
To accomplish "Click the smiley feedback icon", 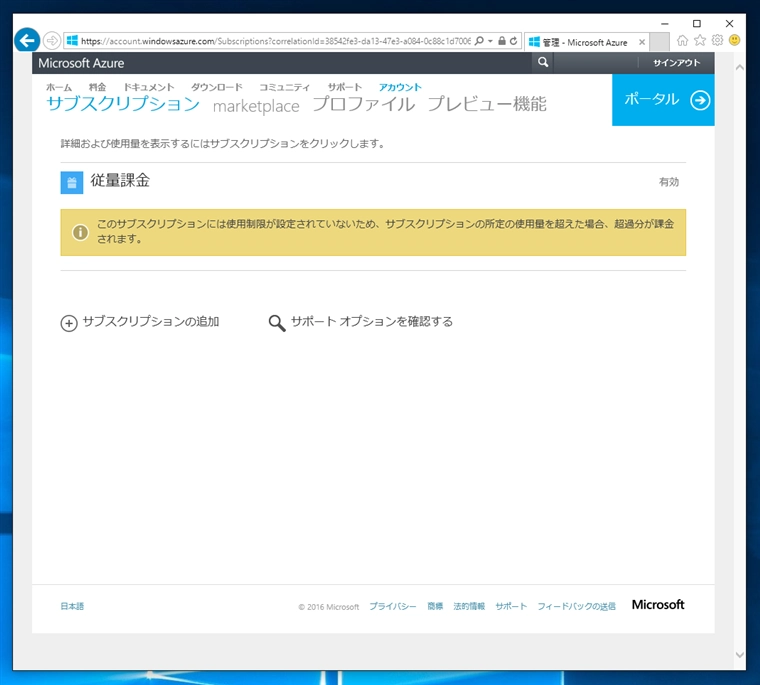I will click(x=735, y=40).
